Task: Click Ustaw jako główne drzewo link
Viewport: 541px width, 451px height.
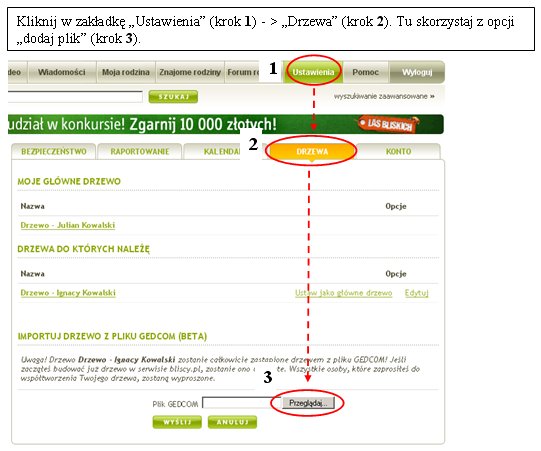Action: [x=343, y=293]
